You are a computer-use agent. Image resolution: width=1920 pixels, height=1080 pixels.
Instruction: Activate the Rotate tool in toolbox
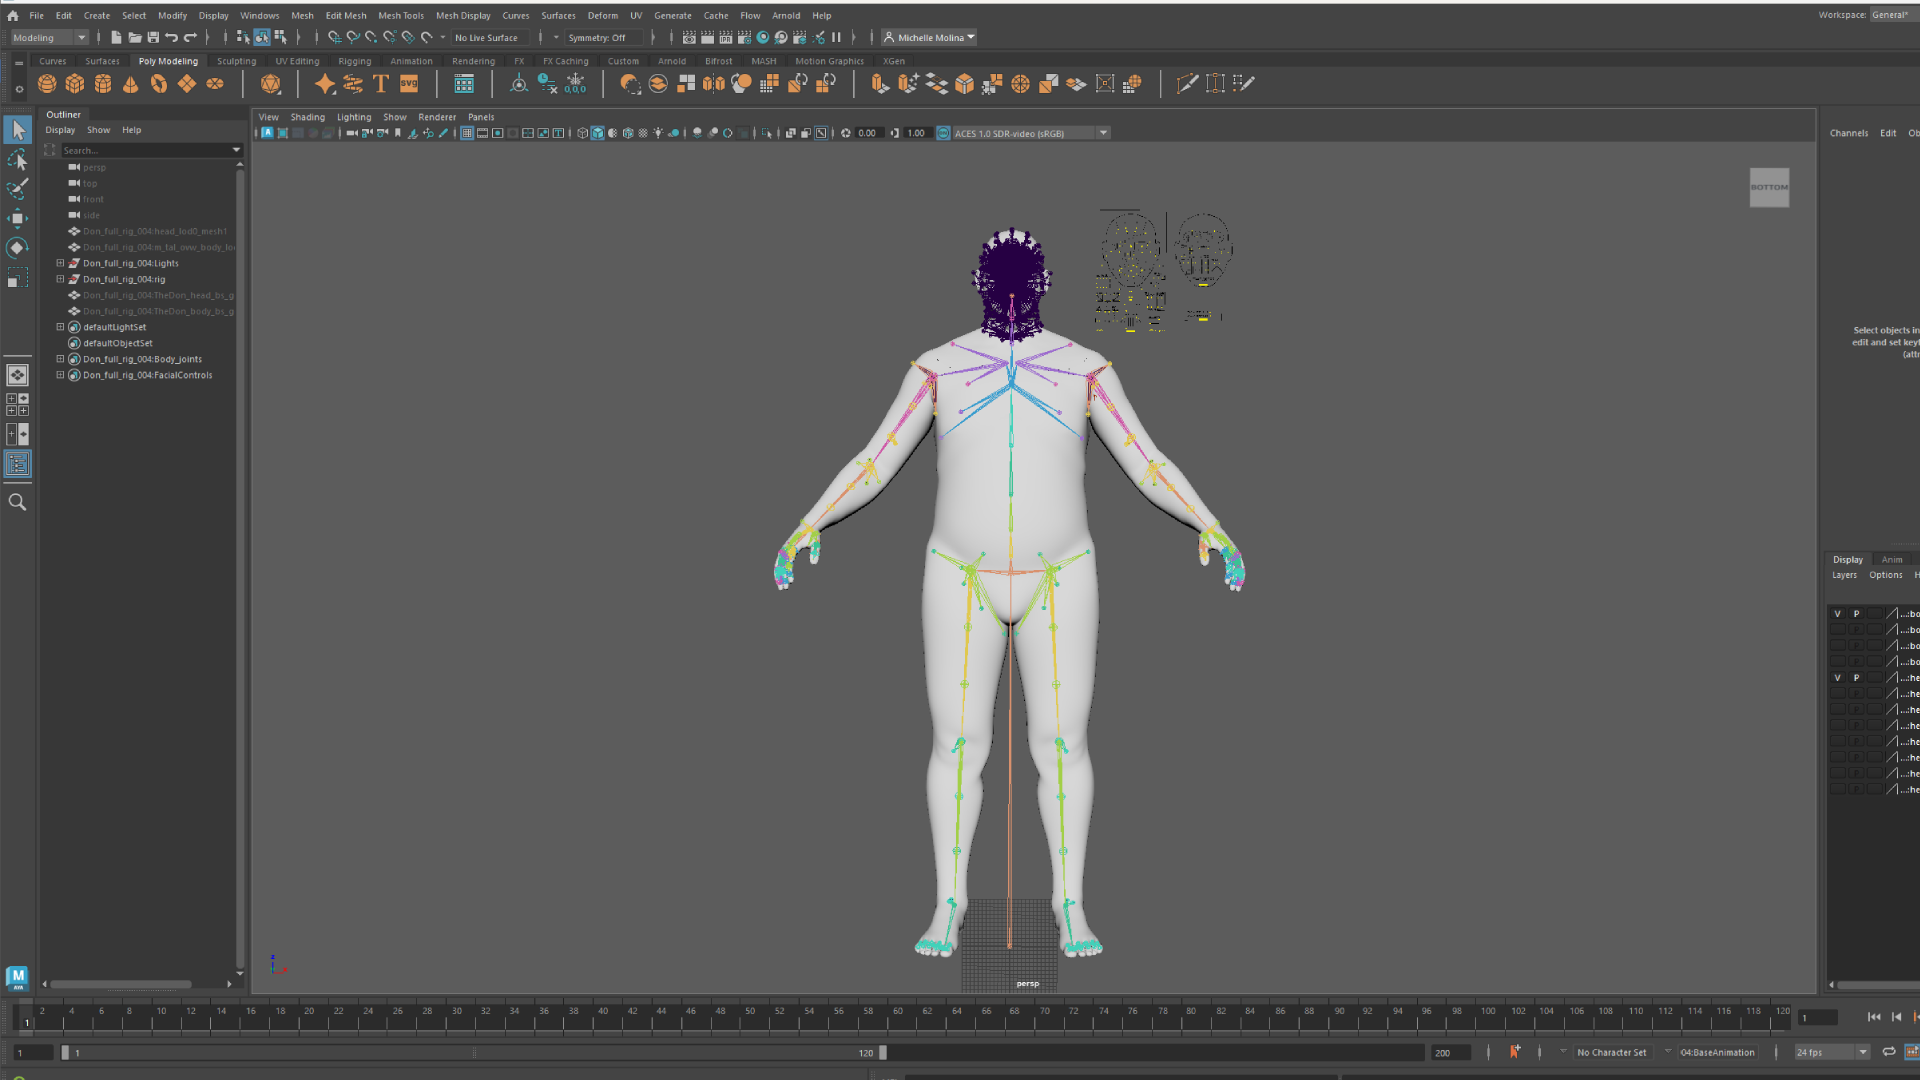(x=18, y=247)
